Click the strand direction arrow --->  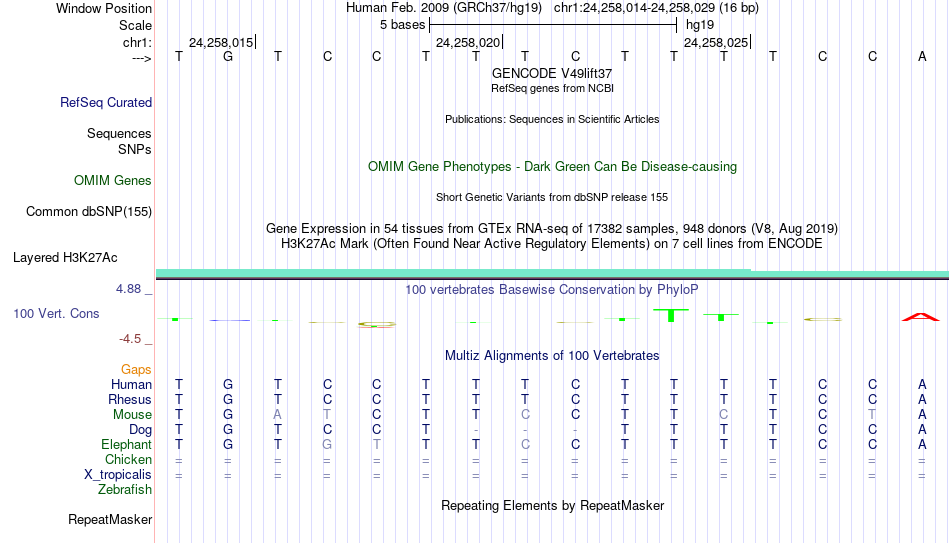click(x=142, y=58)
